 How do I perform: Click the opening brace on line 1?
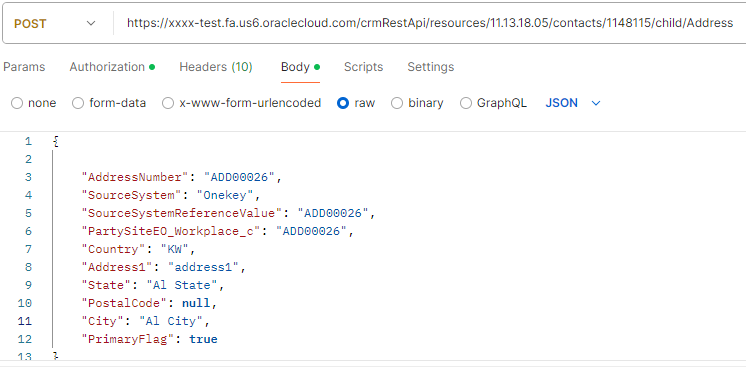tap(56, 141)
